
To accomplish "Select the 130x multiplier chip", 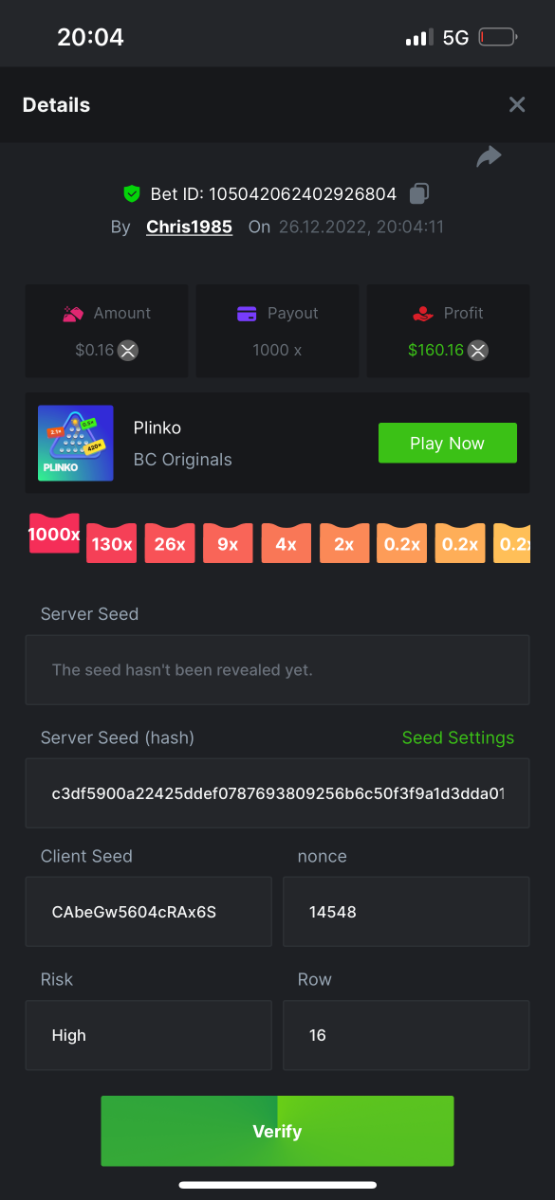I will pyautogui.click(x=111, y=543).
